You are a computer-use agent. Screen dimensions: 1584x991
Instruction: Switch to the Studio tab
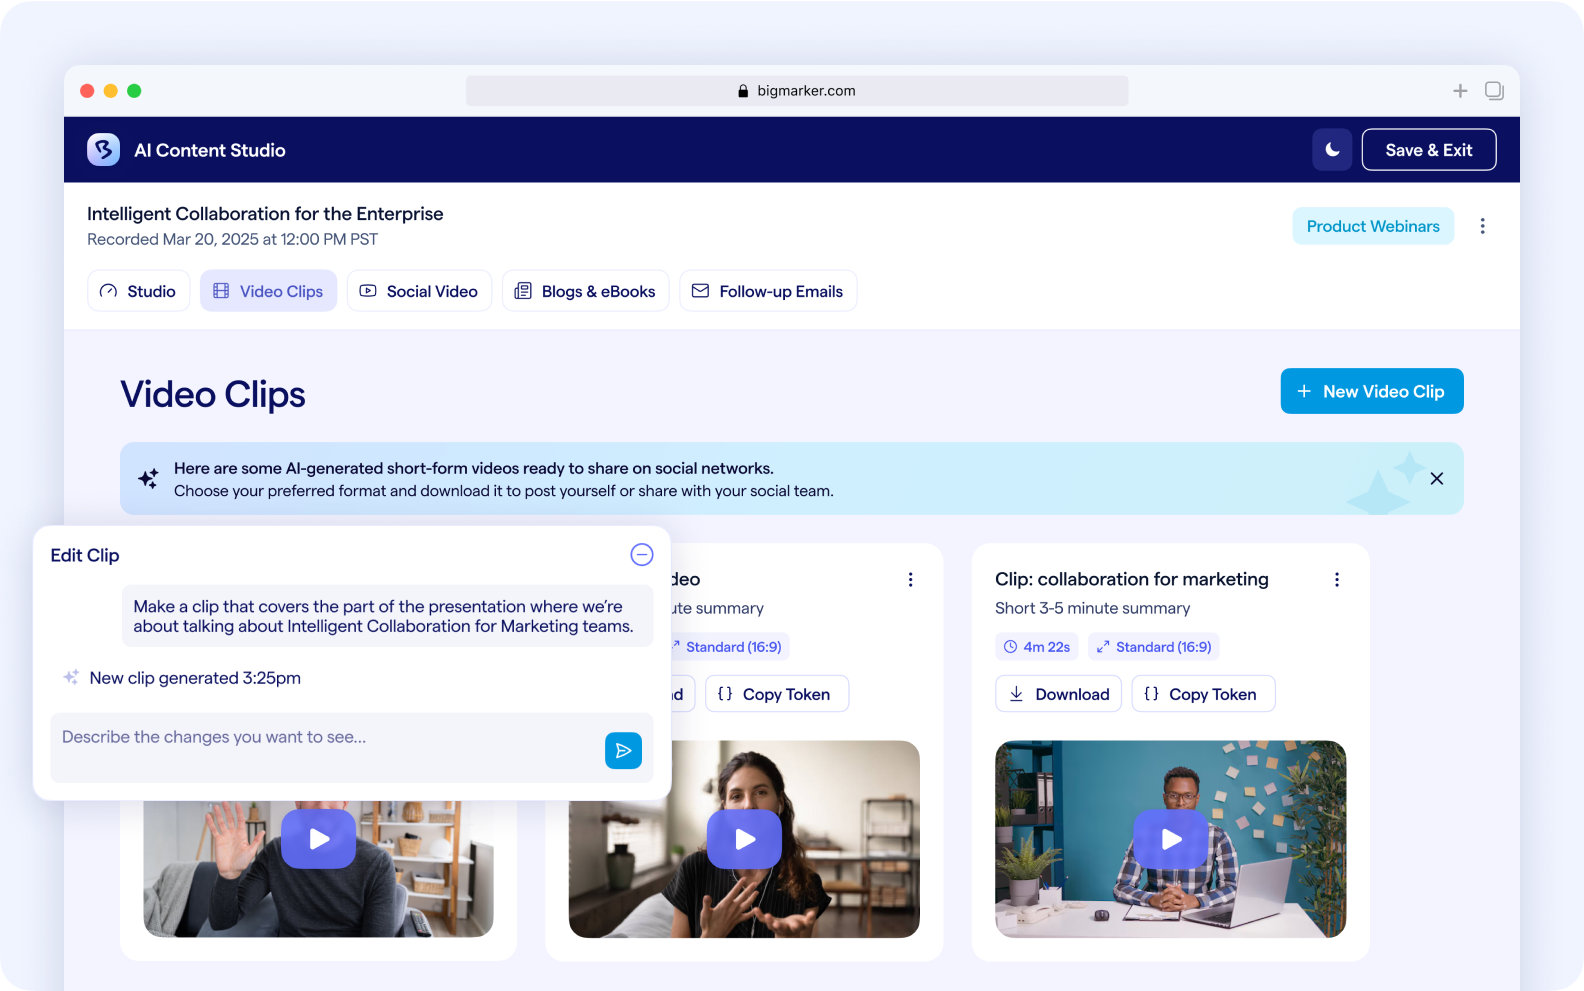click(139, 291)
